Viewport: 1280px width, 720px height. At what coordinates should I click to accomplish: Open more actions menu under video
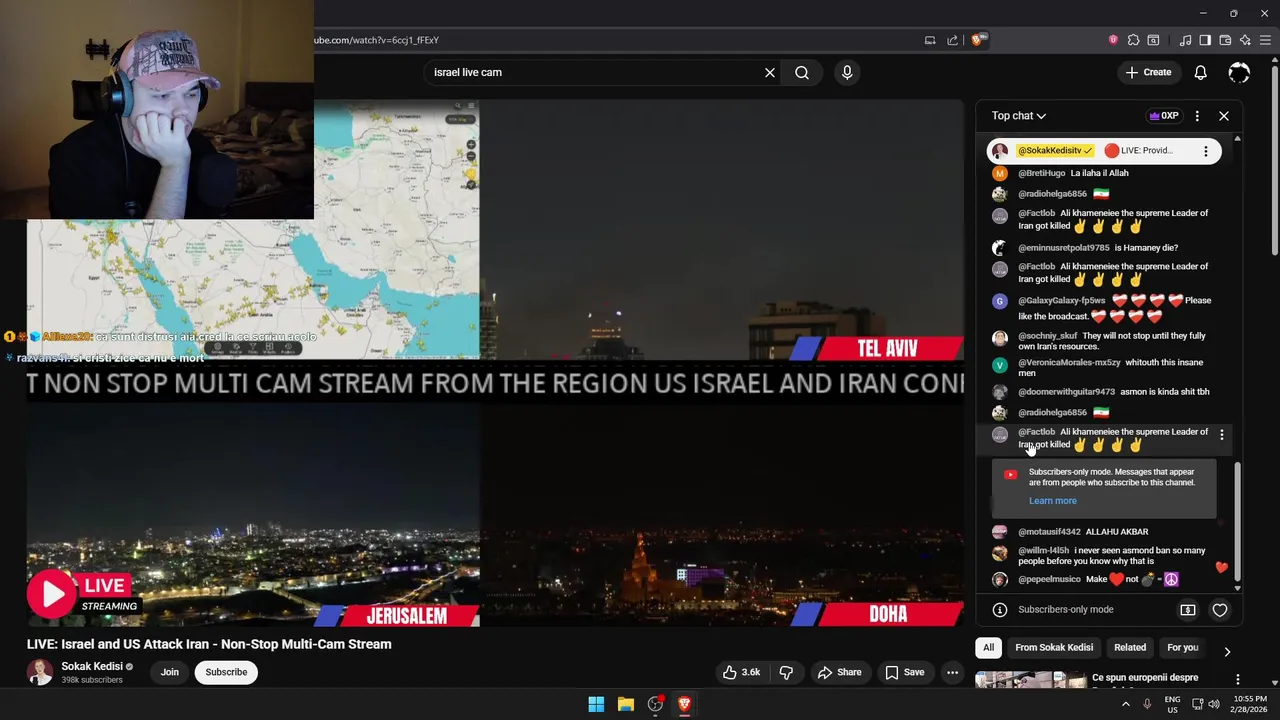(953, 672)
